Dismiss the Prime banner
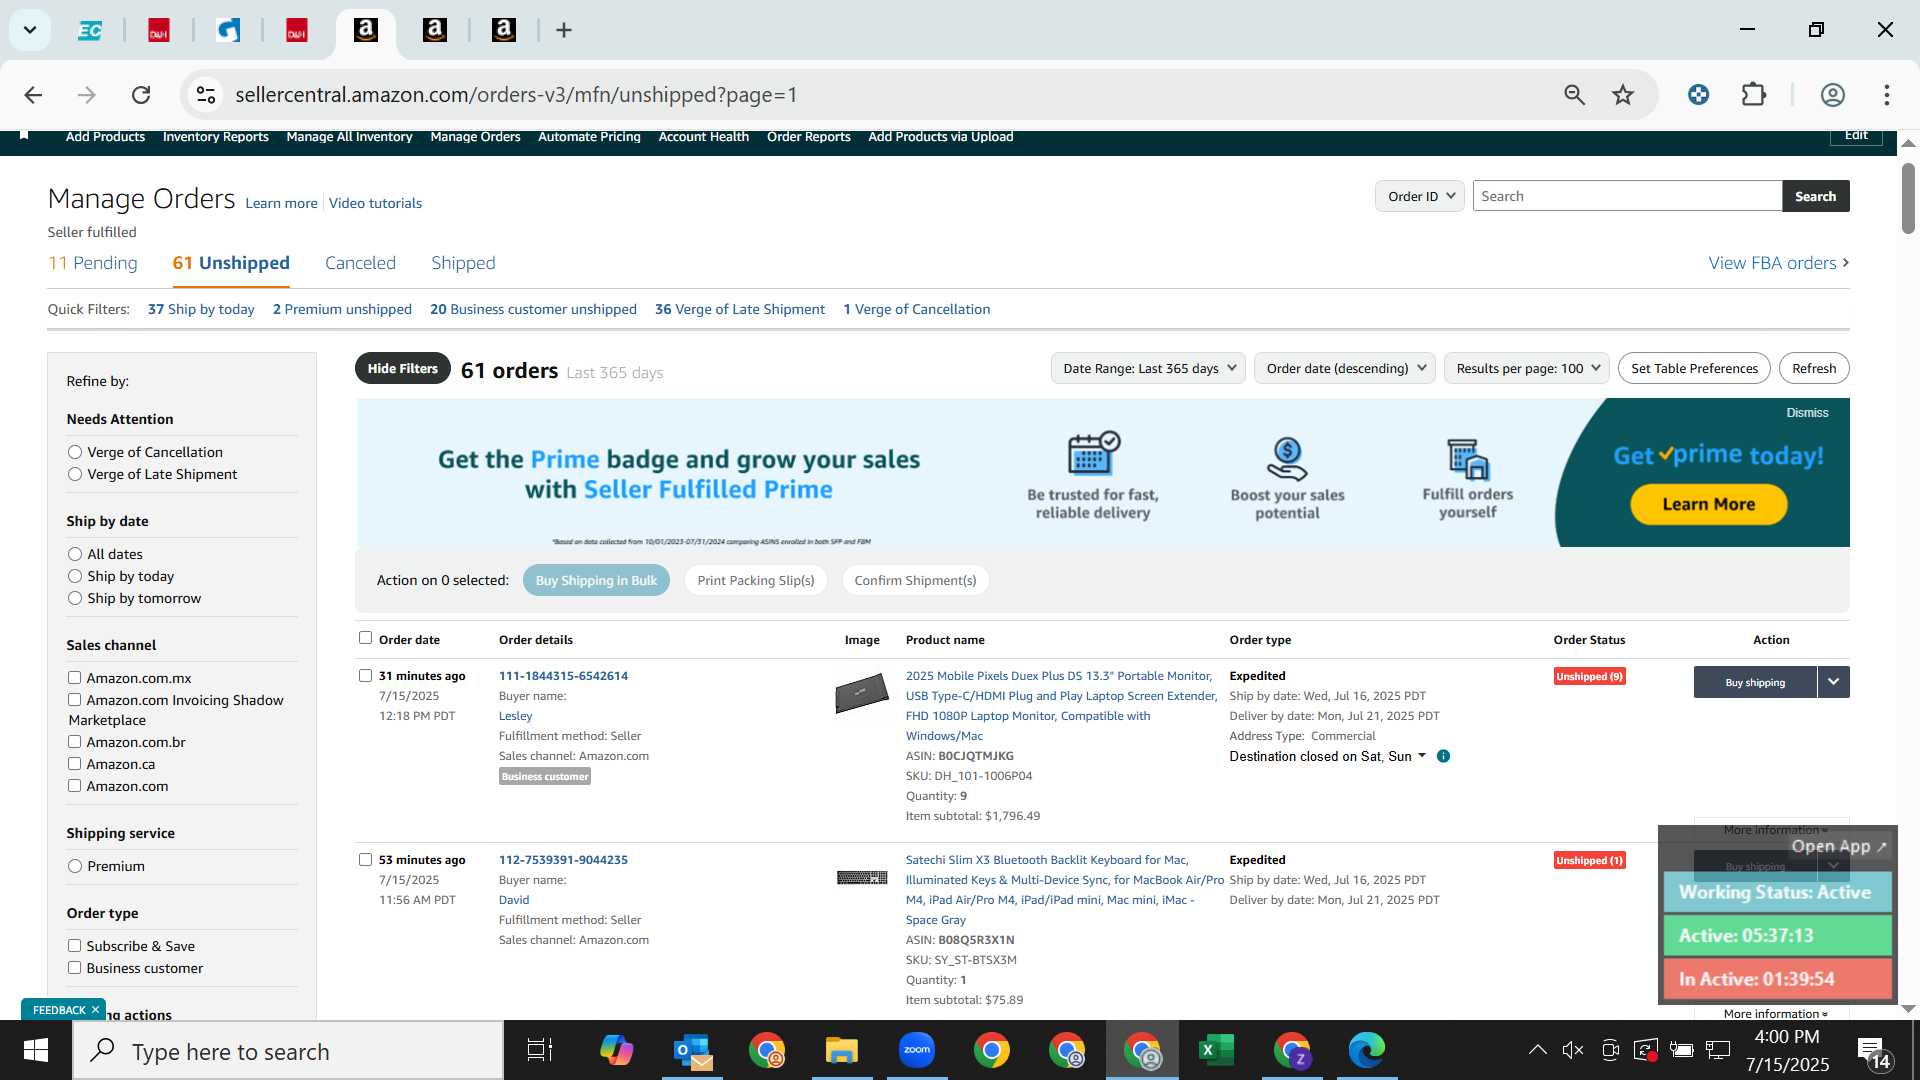 pos(1807,412)
